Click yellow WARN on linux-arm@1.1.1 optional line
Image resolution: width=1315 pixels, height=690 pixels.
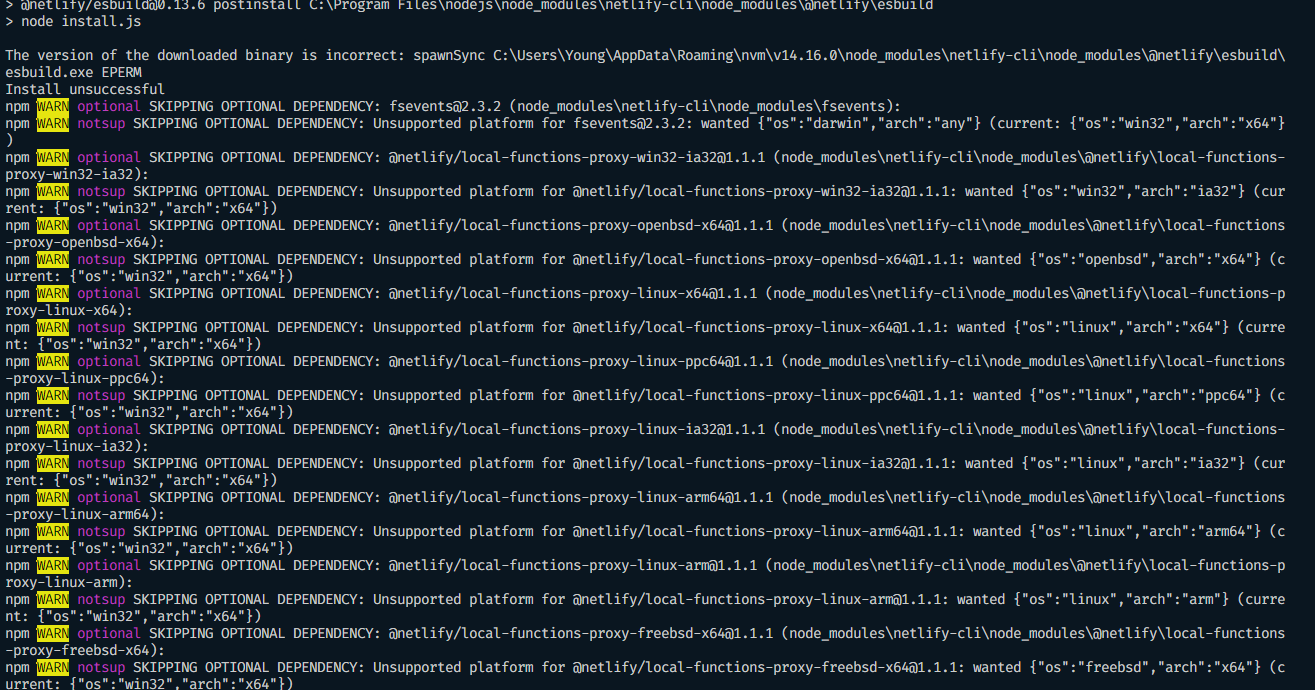[x=53, y=565]
